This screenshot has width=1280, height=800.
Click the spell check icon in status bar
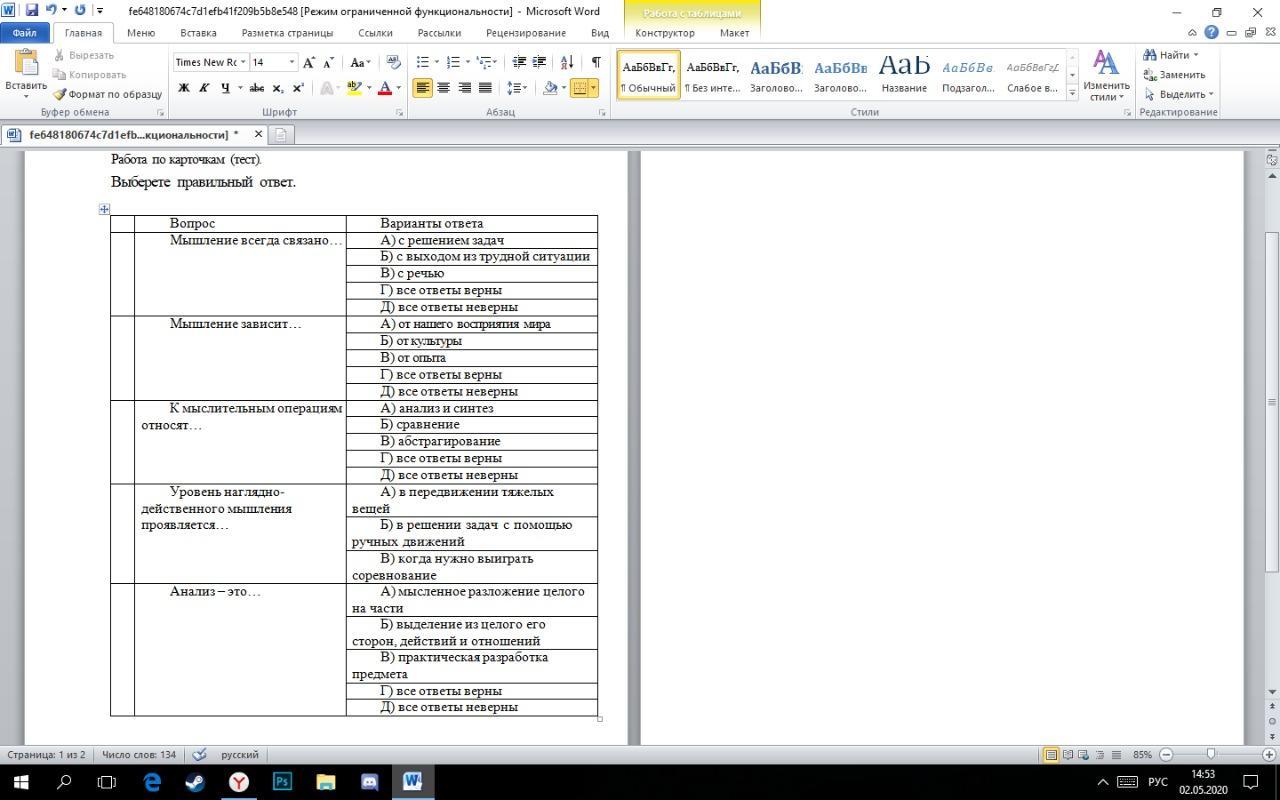click(199, 755)
